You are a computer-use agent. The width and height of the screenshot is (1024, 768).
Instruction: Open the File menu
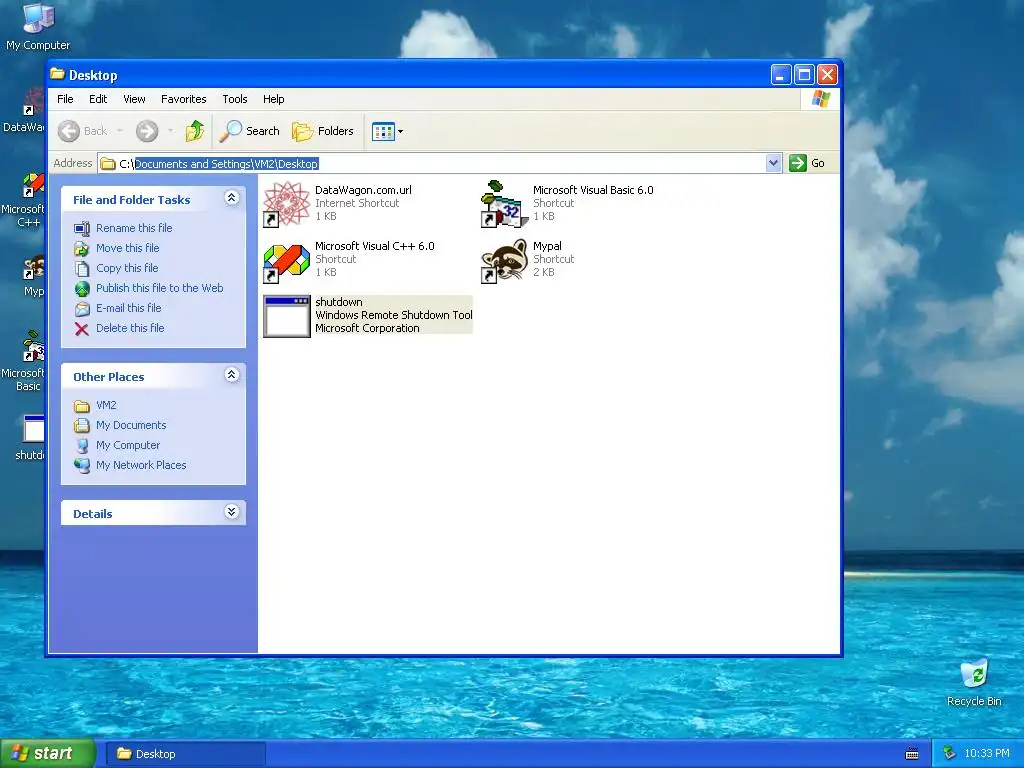[65, 99]
